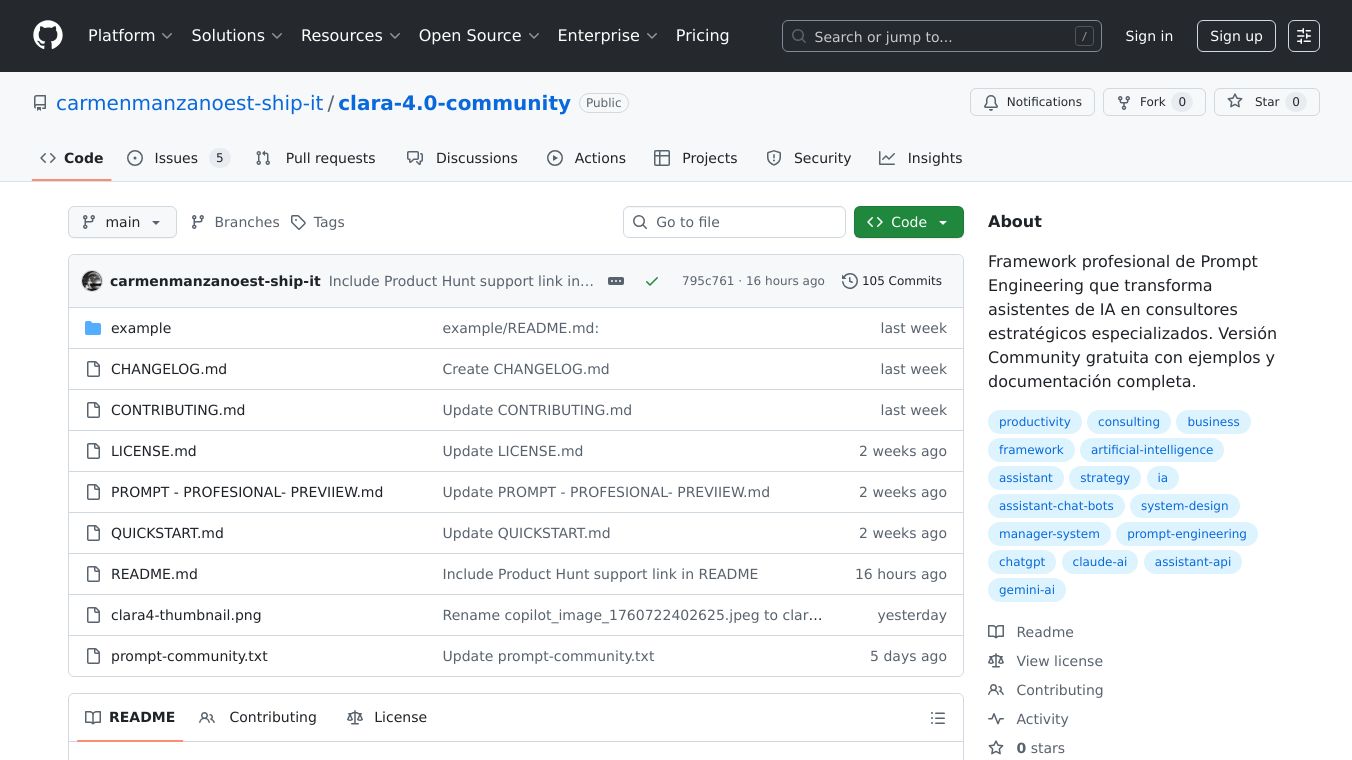
Task: Focus the Go to file field
Action: (734, 222)
